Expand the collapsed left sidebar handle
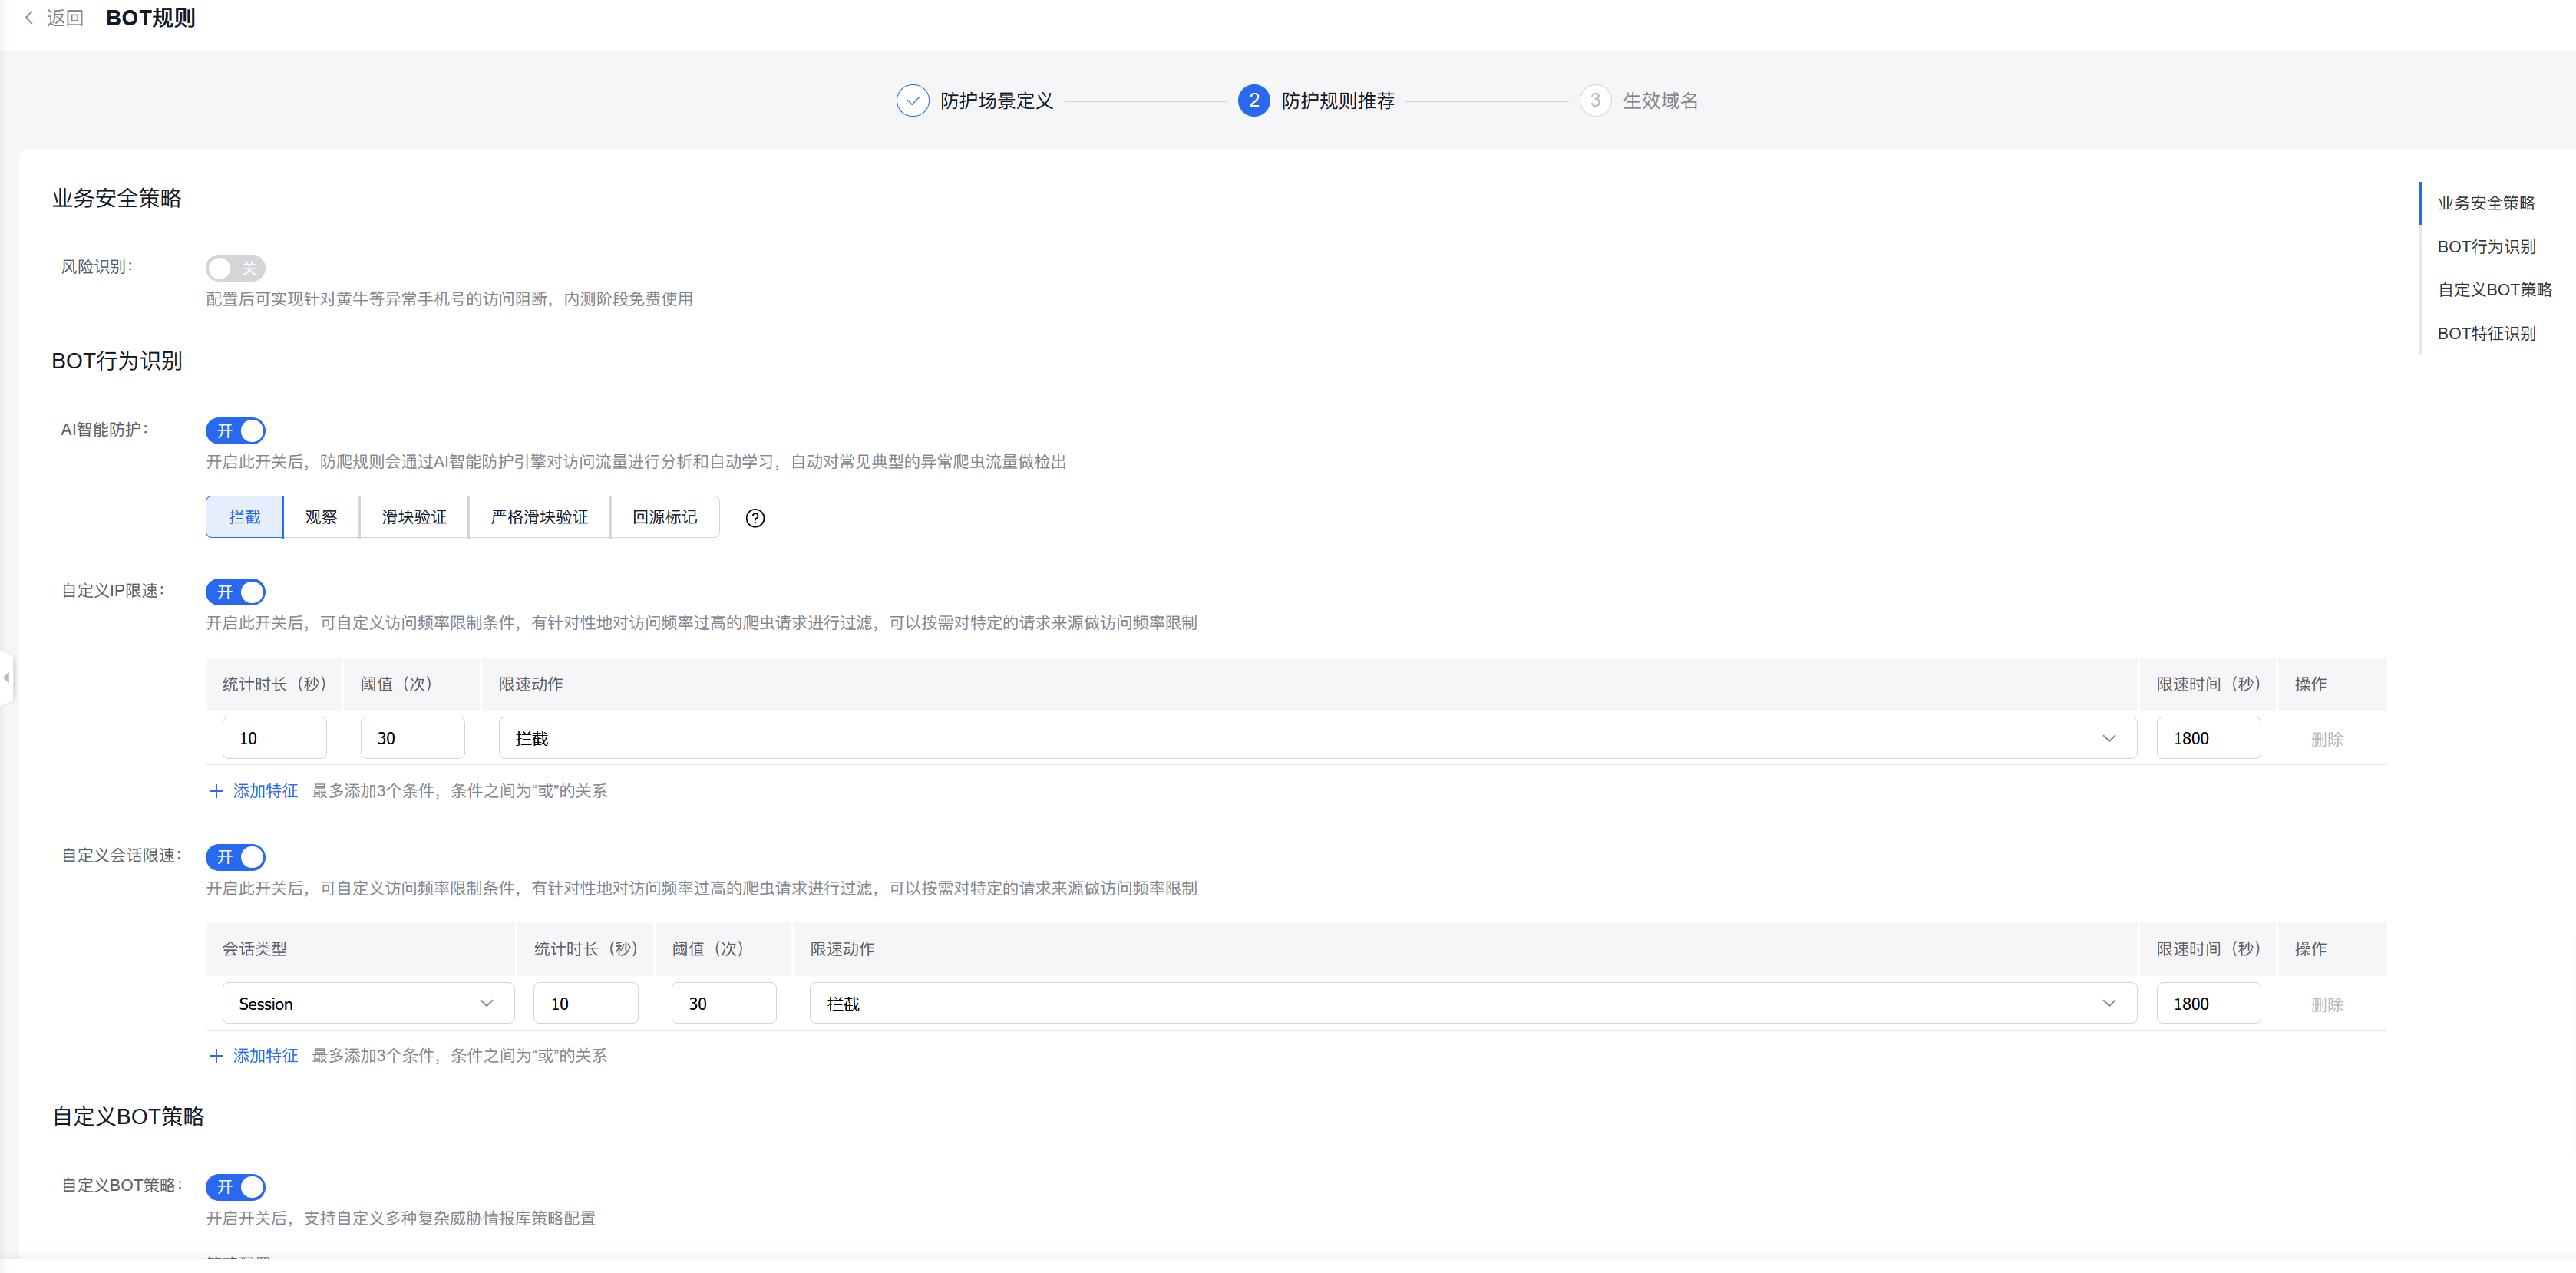The image size is (2576, 1273). tap(6, 678)
